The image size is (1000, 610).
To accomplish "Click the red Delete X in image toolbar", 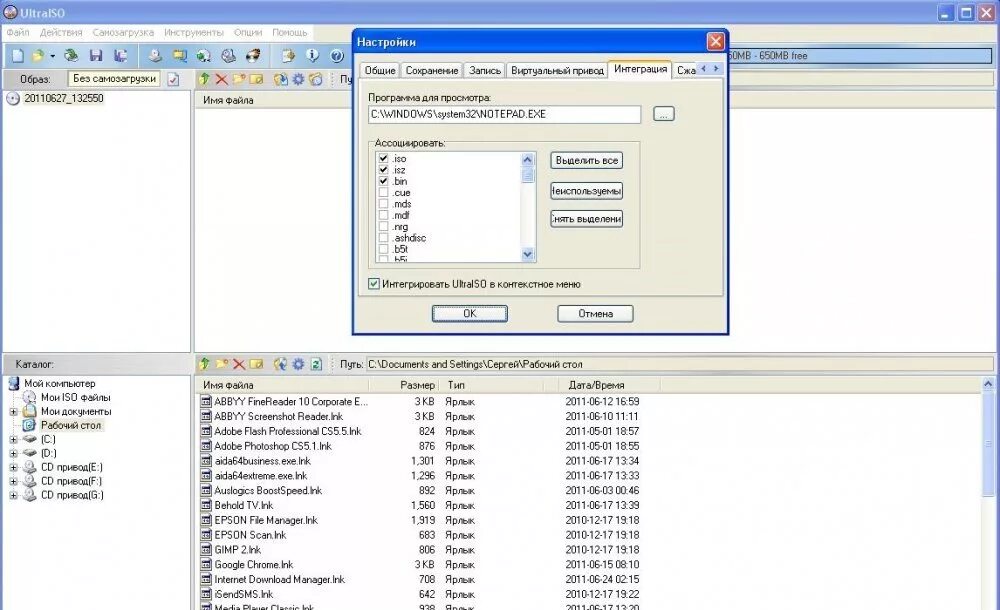I will coord(221,79).
